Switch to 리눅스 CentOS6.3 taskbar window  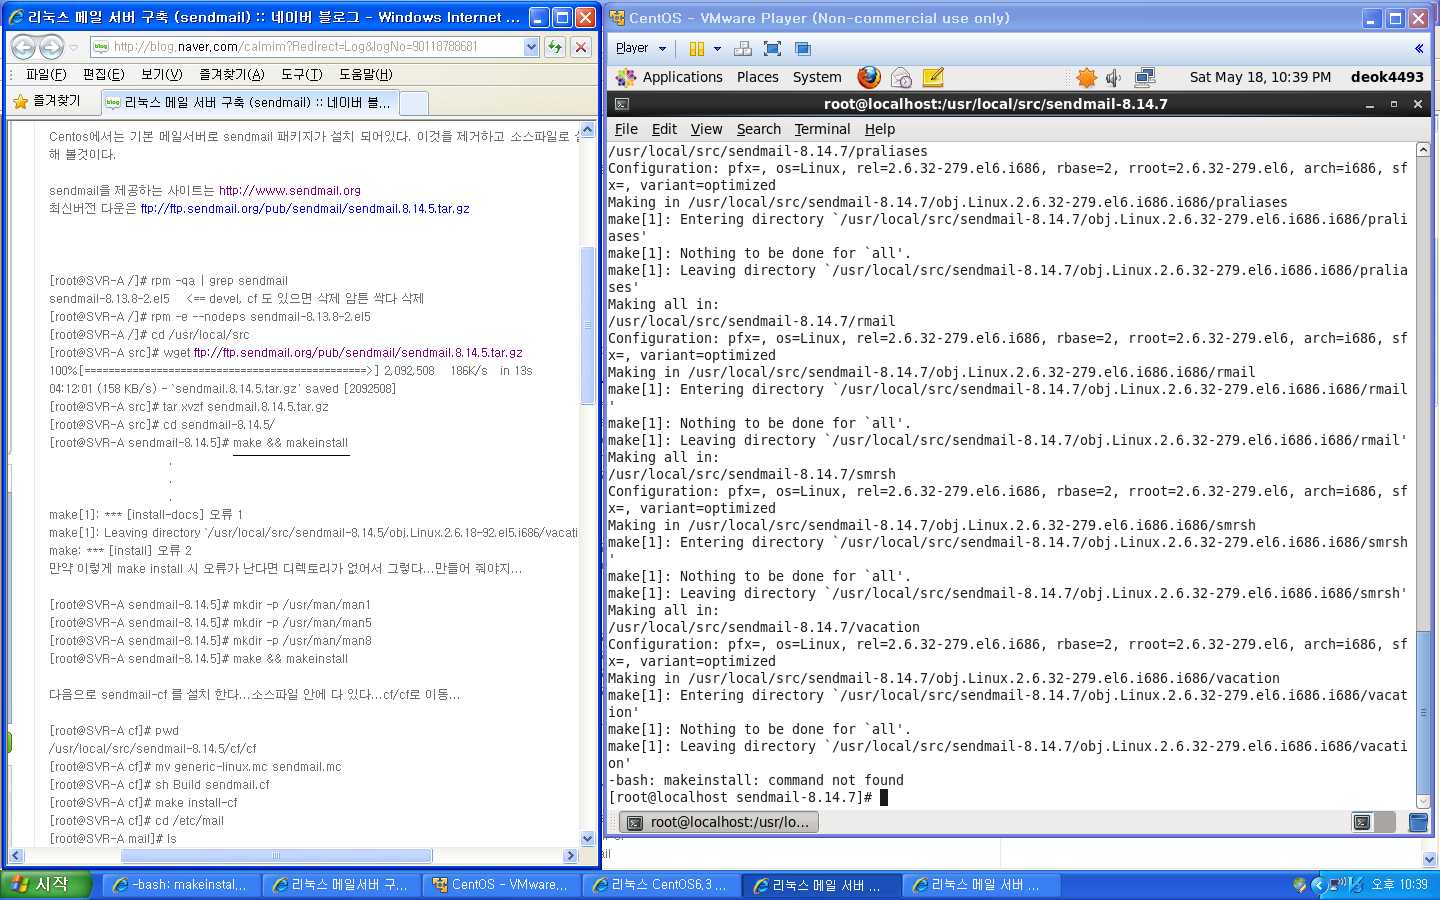(x=660, y=885)
